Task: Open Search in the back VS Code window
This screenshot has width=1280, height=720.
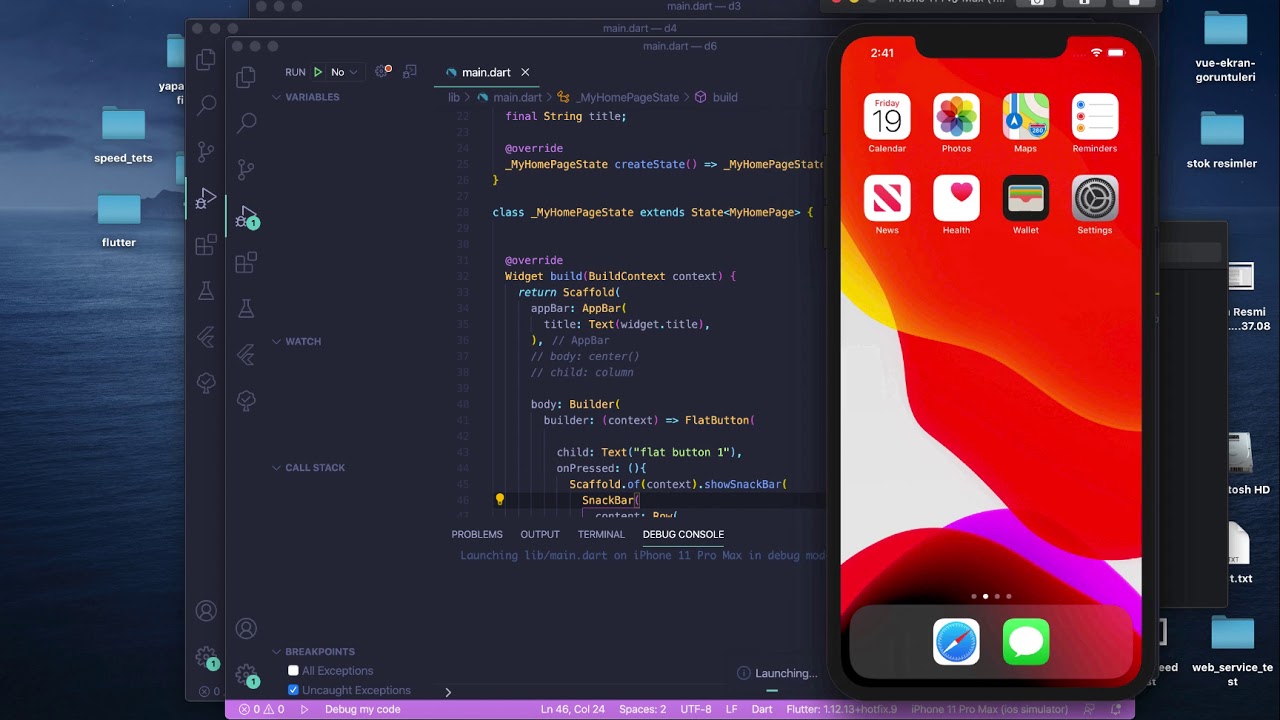Action: [206, 104]
